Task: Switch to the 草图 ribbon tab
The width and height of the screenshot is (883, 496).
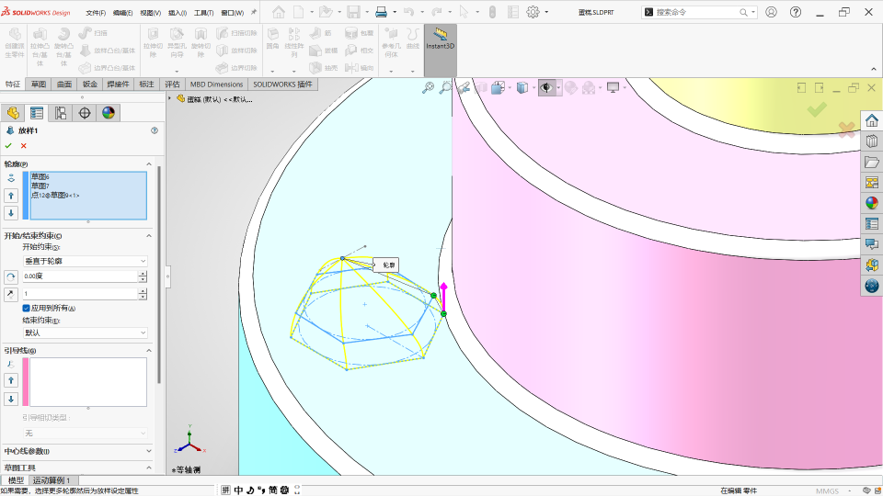Action: (38, 84)
